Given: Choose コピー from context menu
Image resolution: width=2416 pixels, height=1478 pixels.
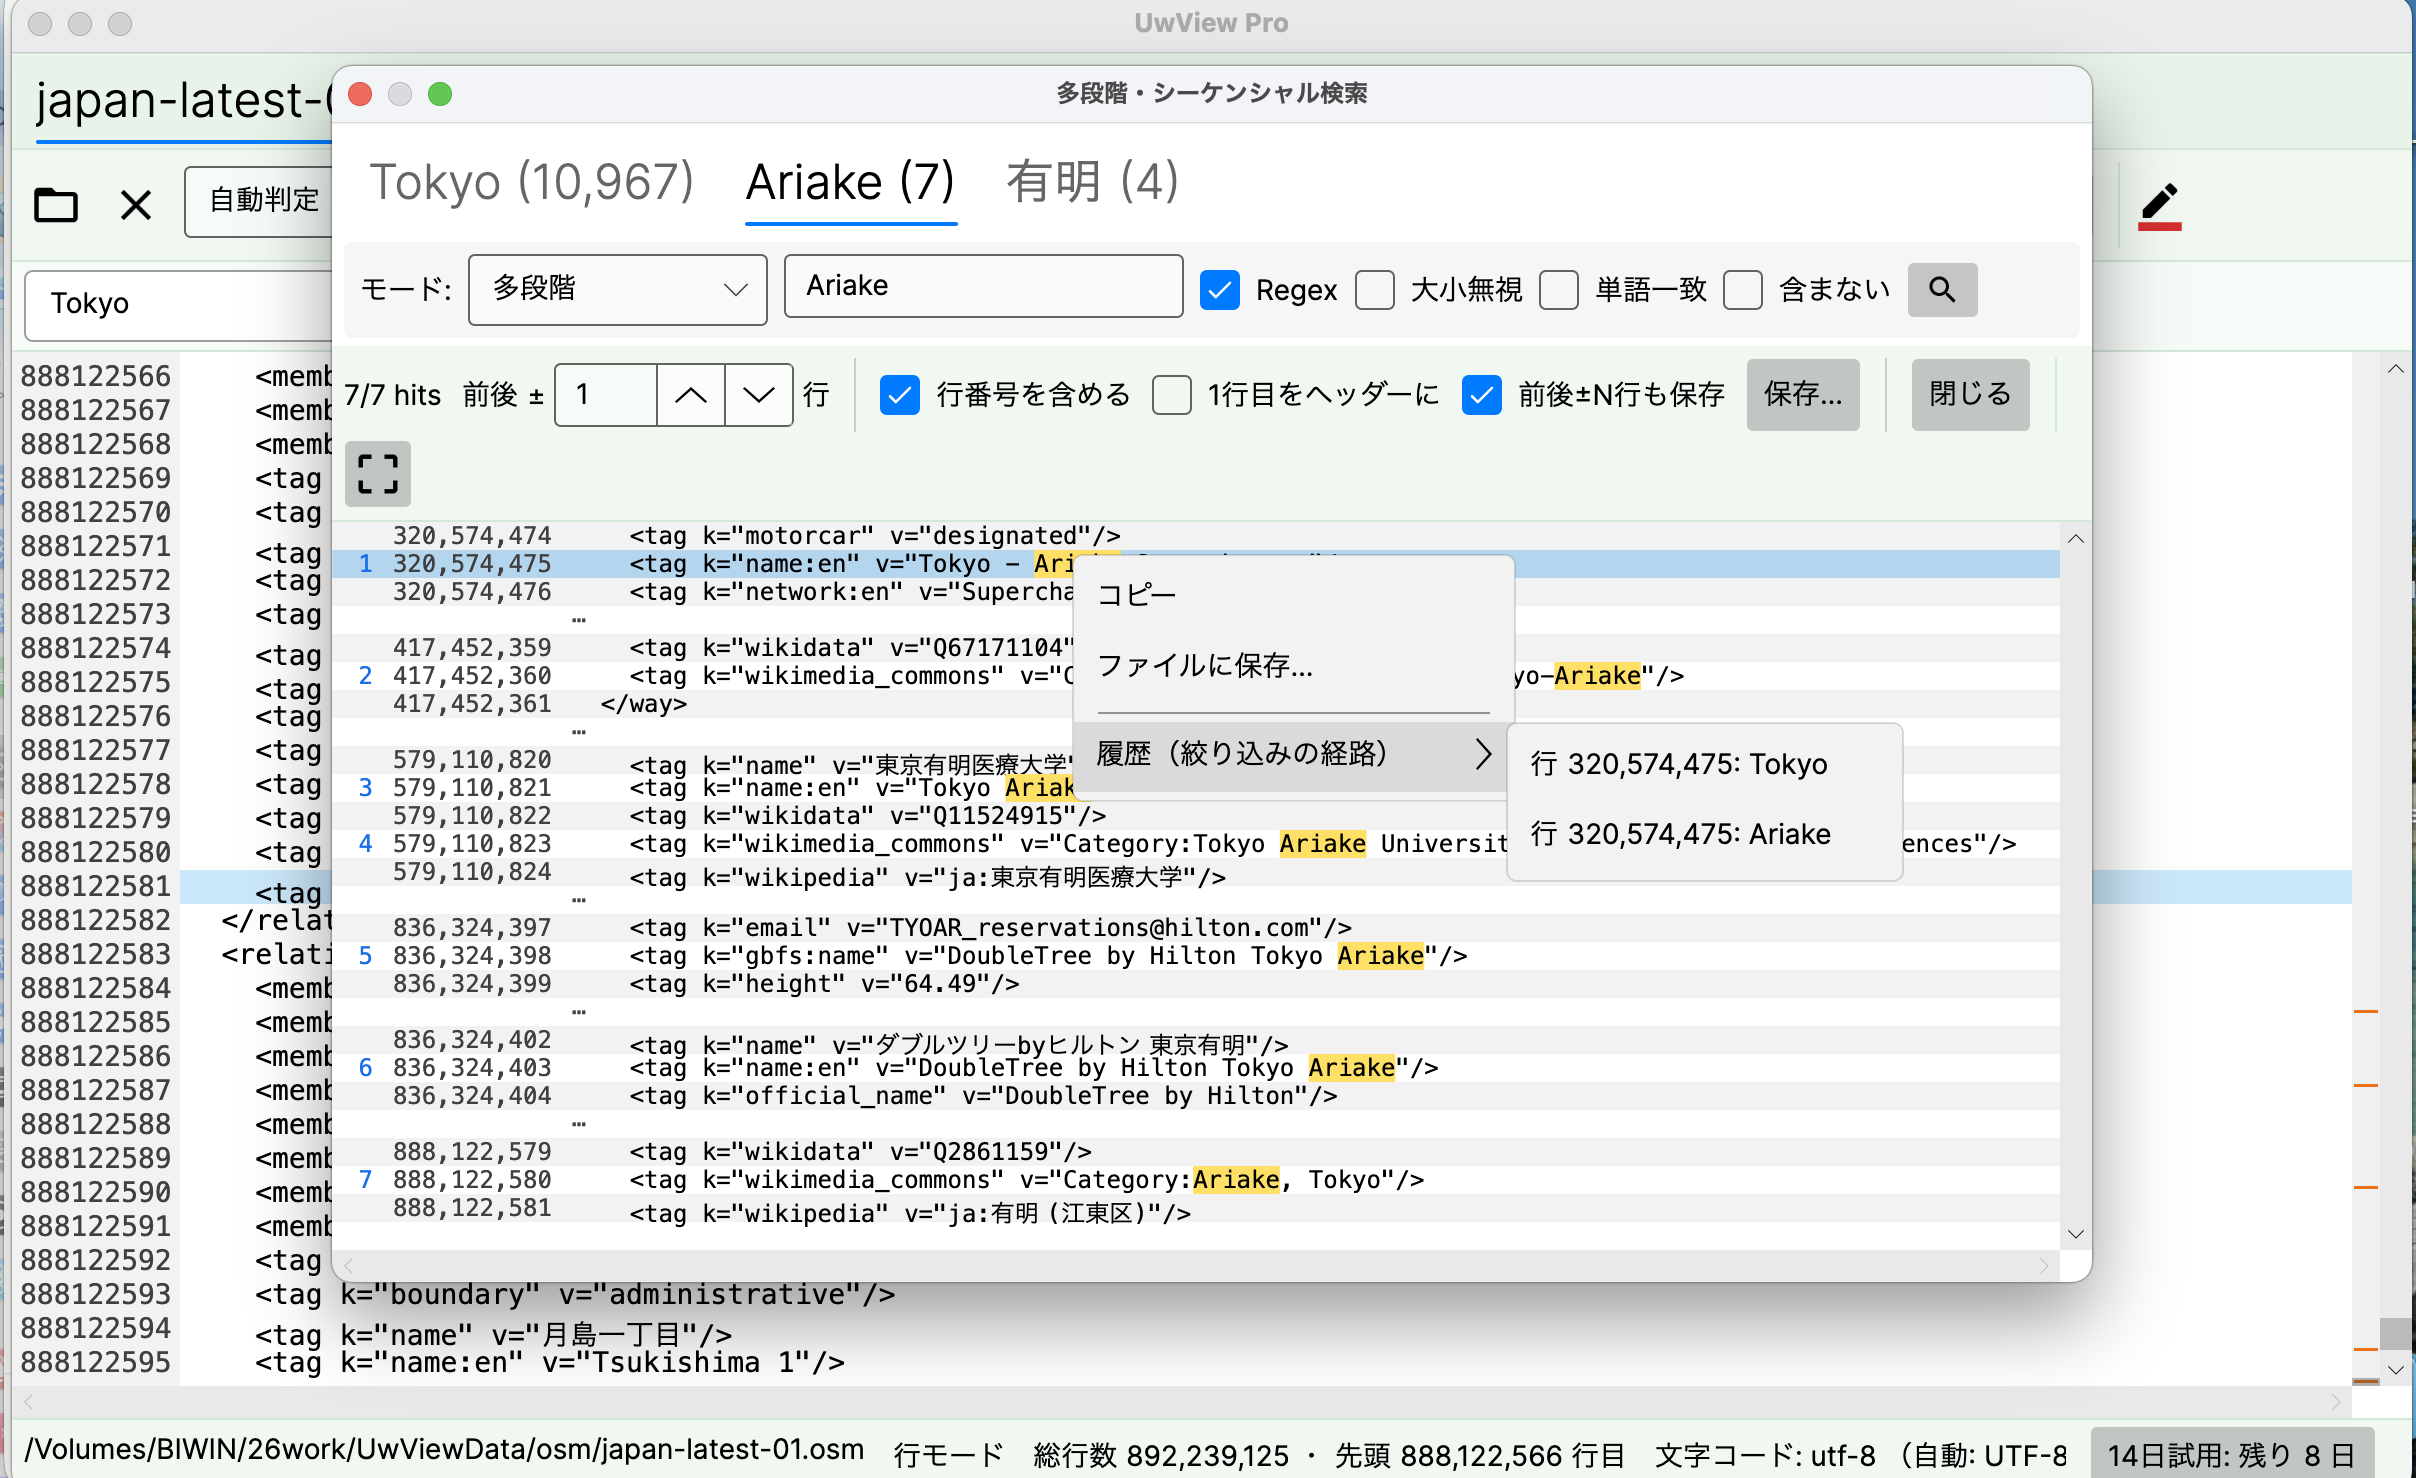Looking at the screenshot, I should tap(1293, 595).
